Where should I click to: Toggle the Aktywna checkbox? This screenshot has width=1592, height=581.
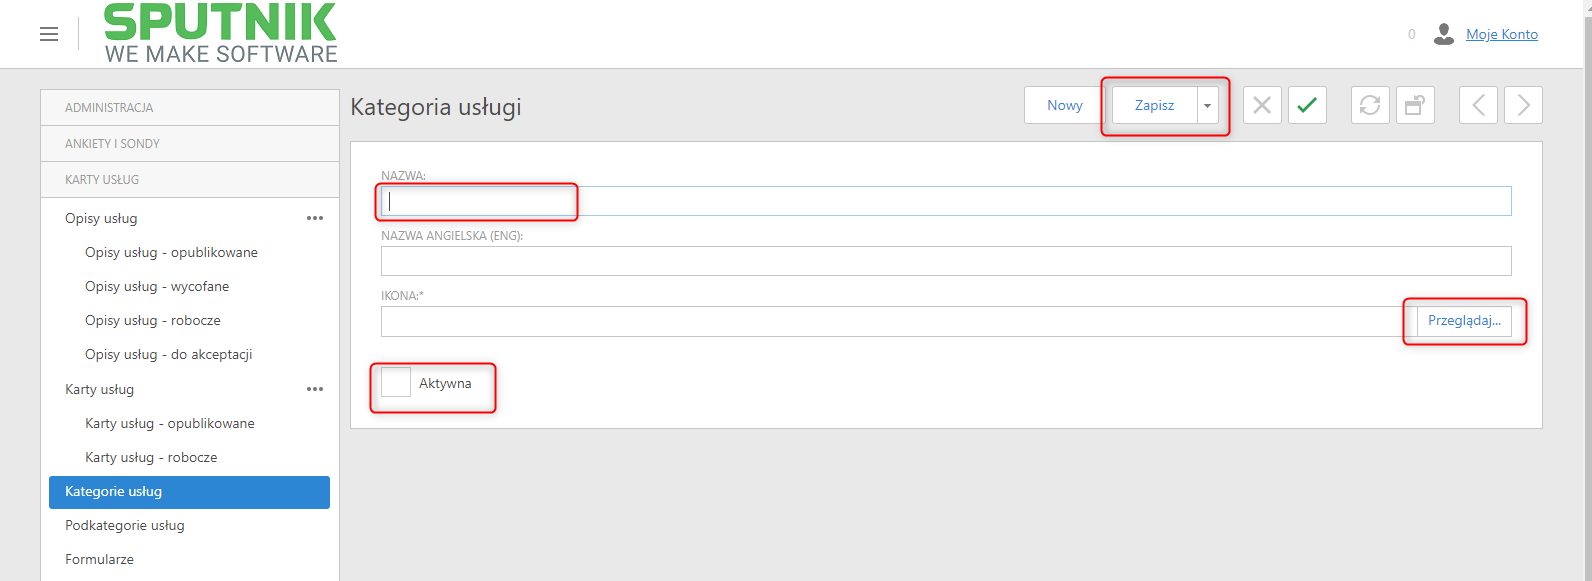[396, 382]
